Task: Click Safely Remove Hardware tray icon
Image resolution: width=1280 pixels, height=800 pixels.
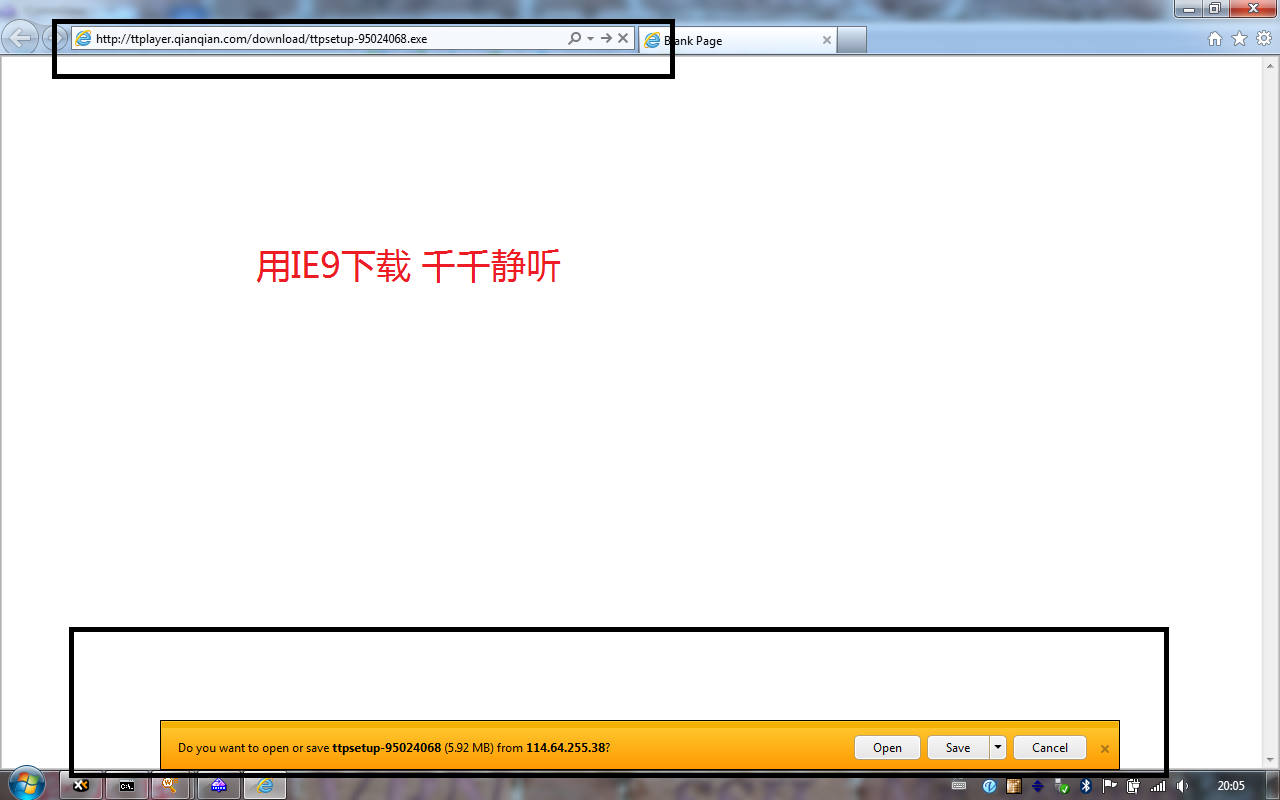Action: [1061, 786]
